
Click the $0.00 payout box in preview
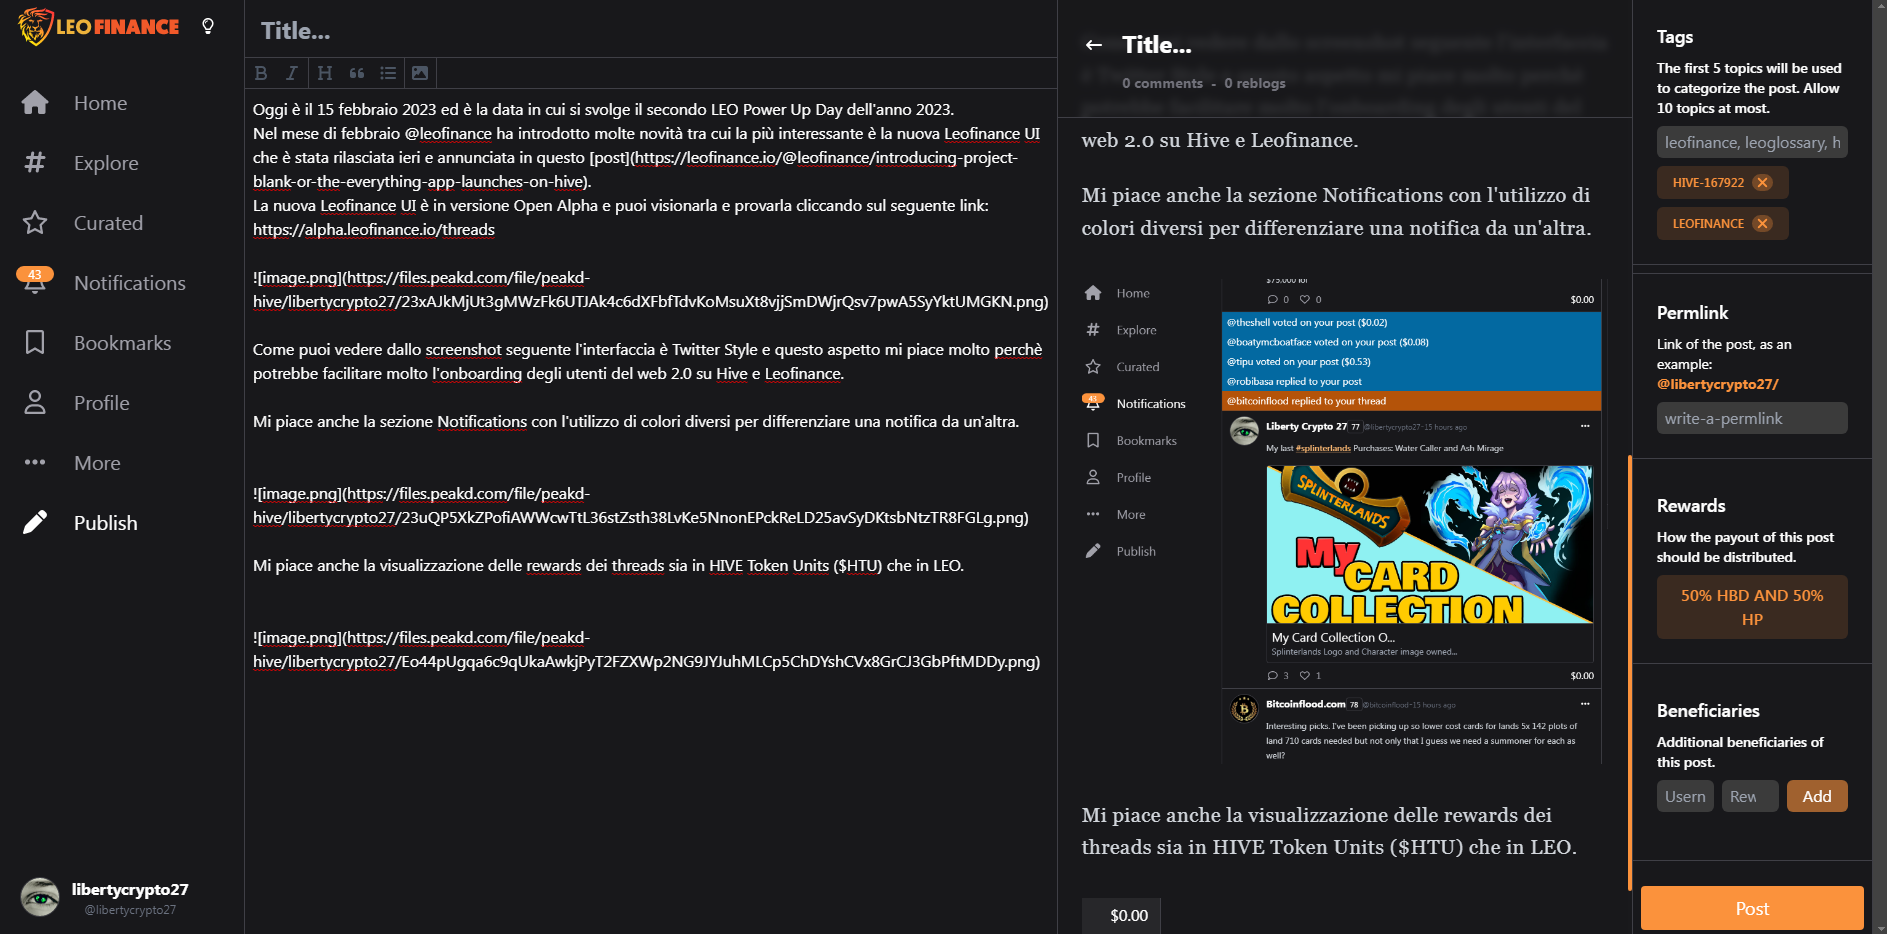click(1121, 915)
